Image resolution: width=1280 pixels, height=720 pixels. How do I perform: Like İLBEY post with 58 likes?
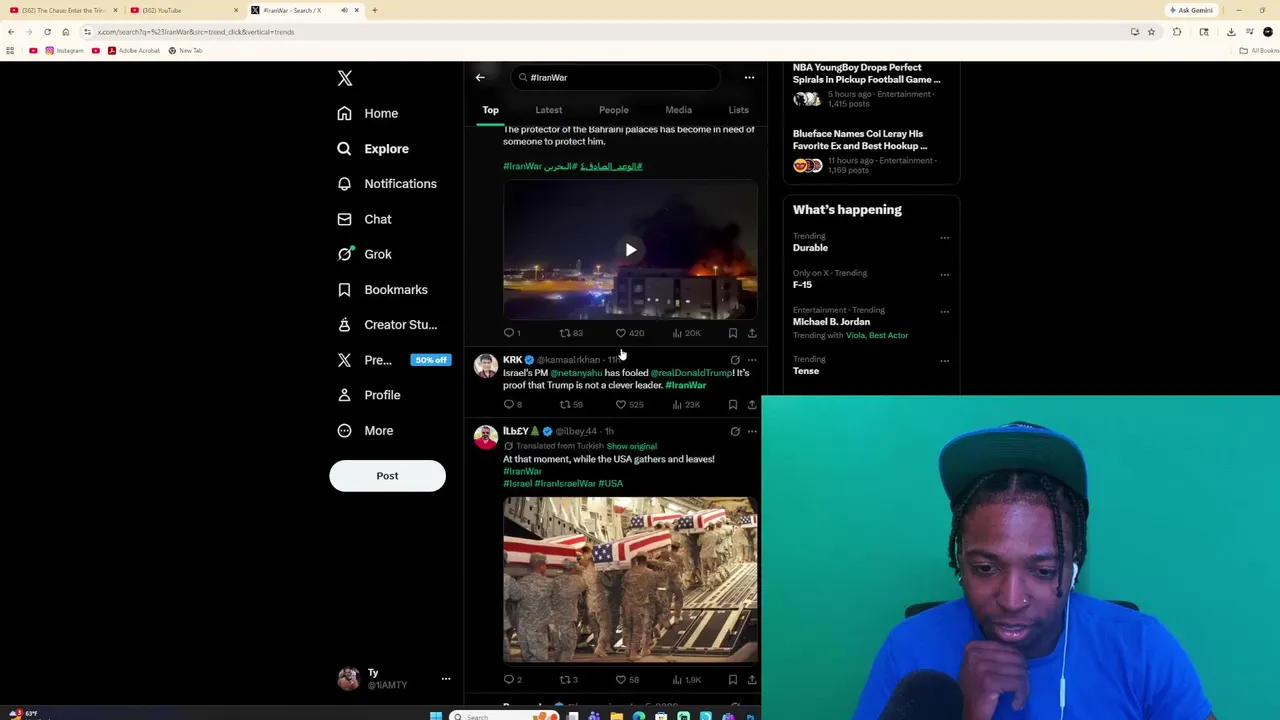(627, 680)
